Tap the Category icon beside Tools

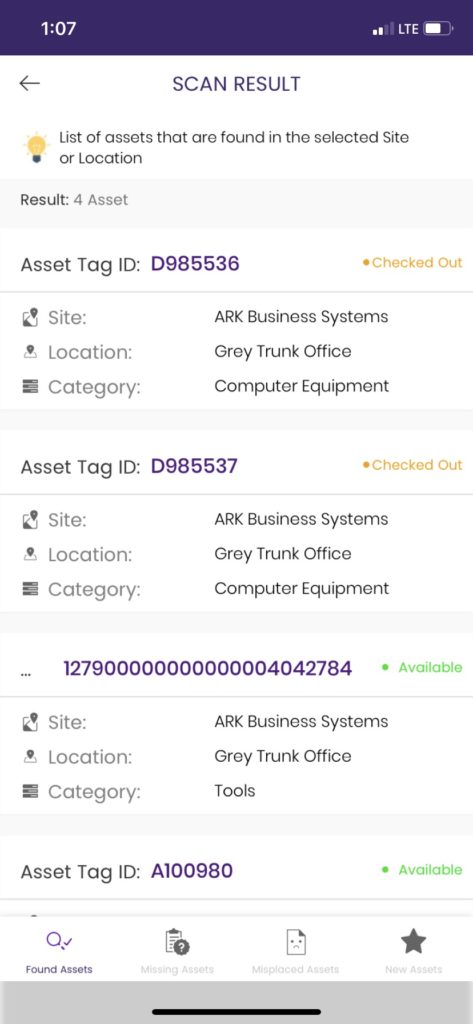point(30,792)
